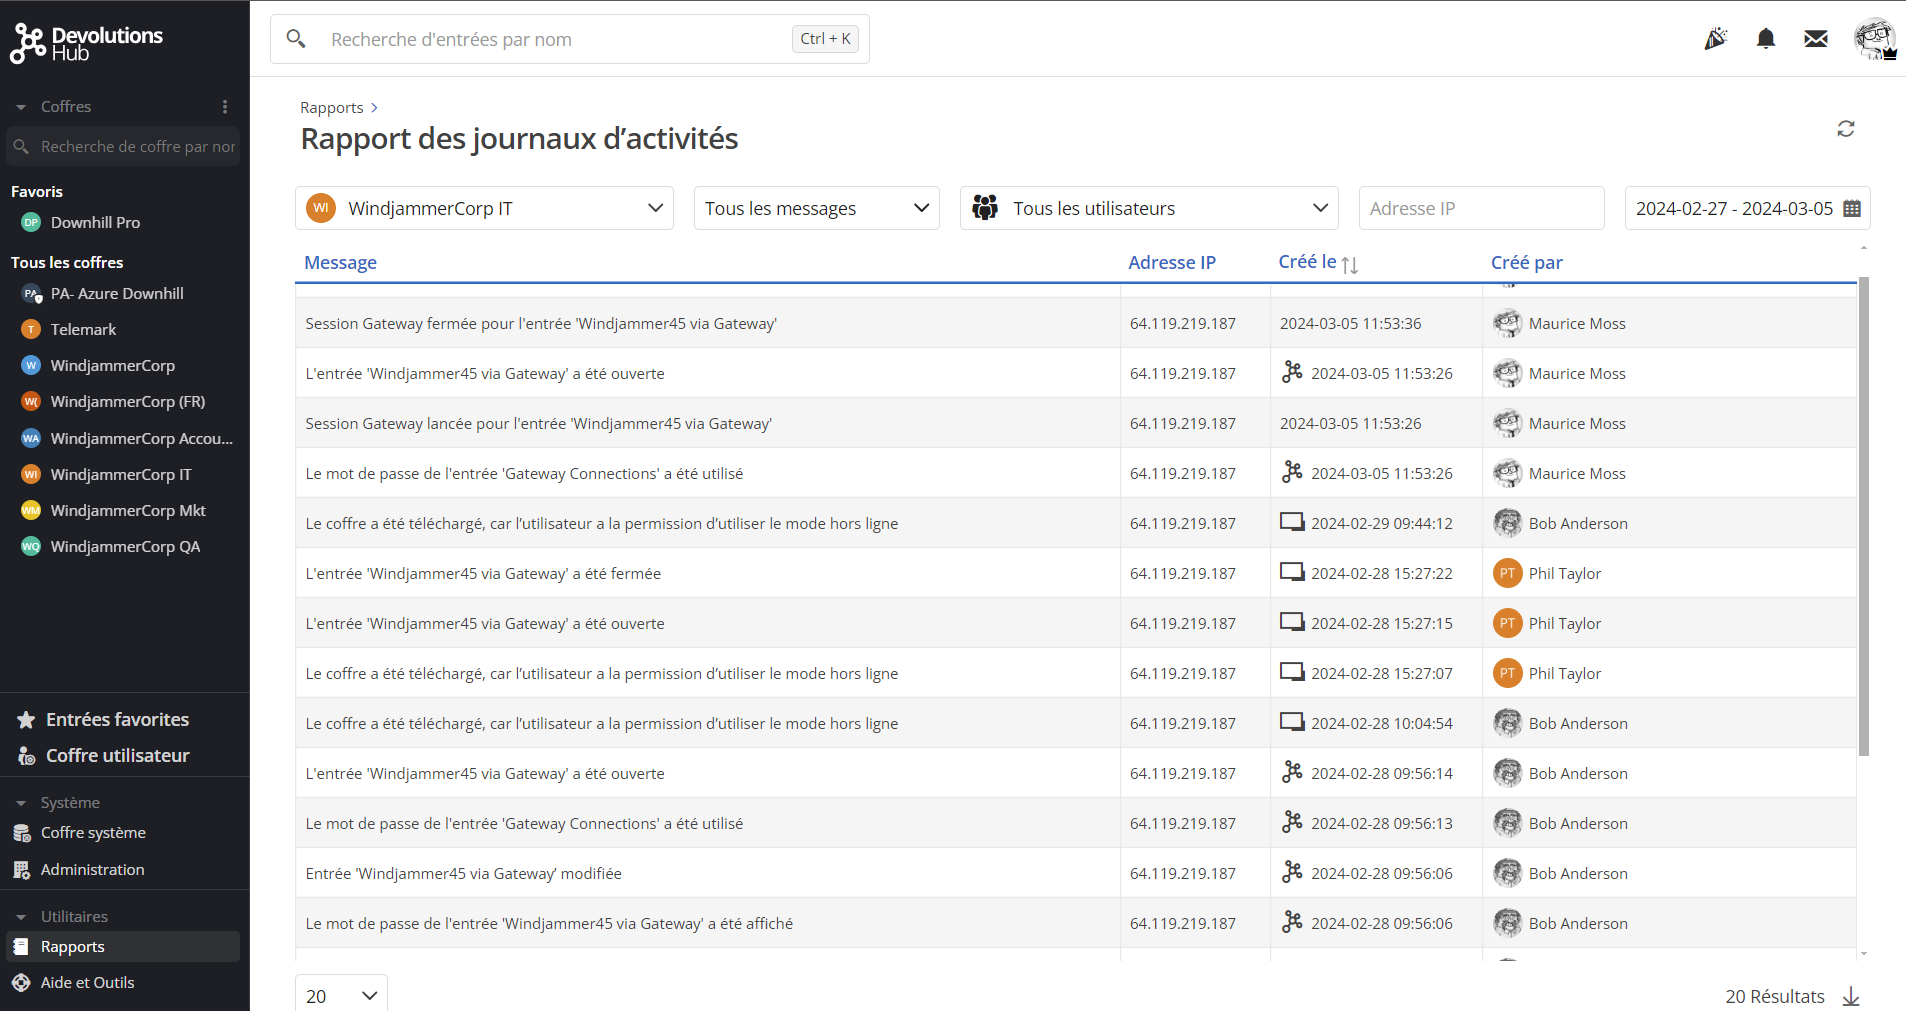1906x1011 pixels.
Task: Click '20 Résultats' count text
Action: coord(1775,996)
